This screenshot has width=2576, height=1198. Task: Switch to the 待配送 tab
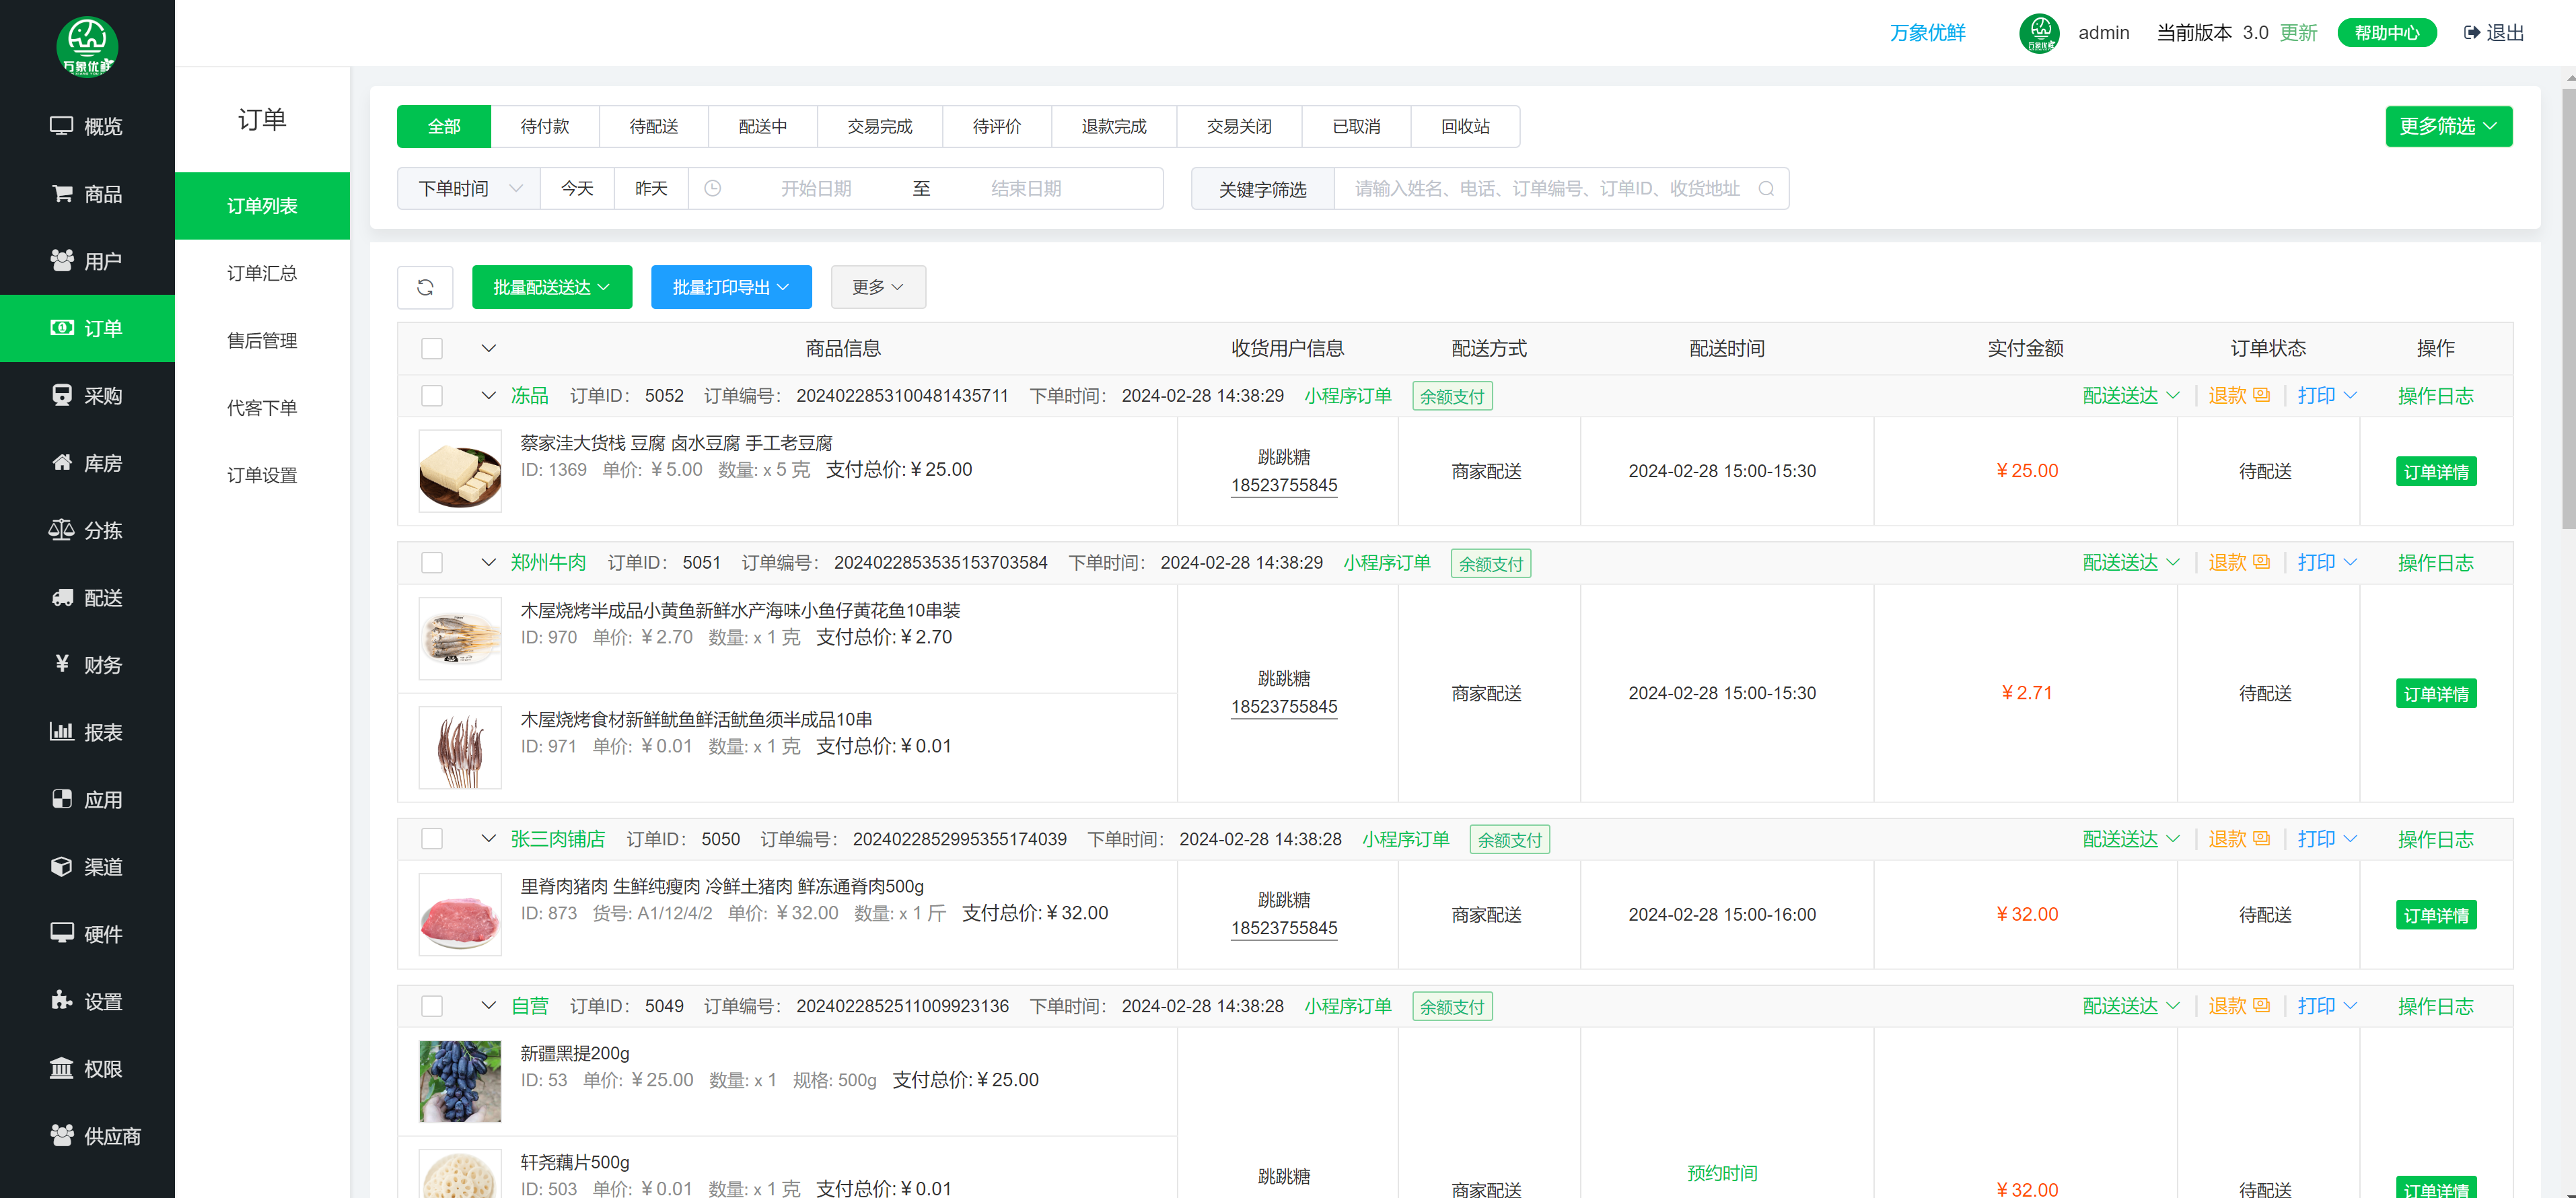coord(653,126)
